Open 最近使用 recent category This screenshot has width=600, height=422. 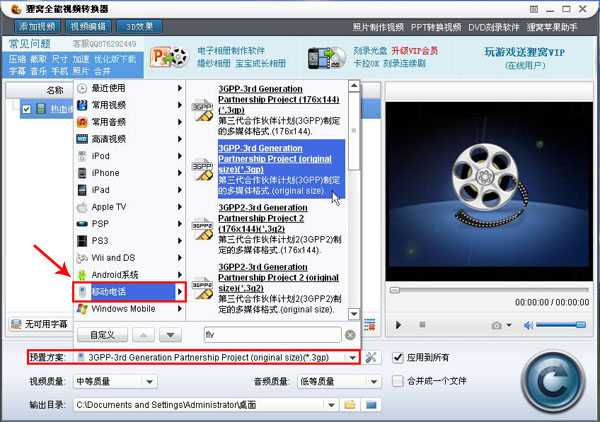point(130,88)
